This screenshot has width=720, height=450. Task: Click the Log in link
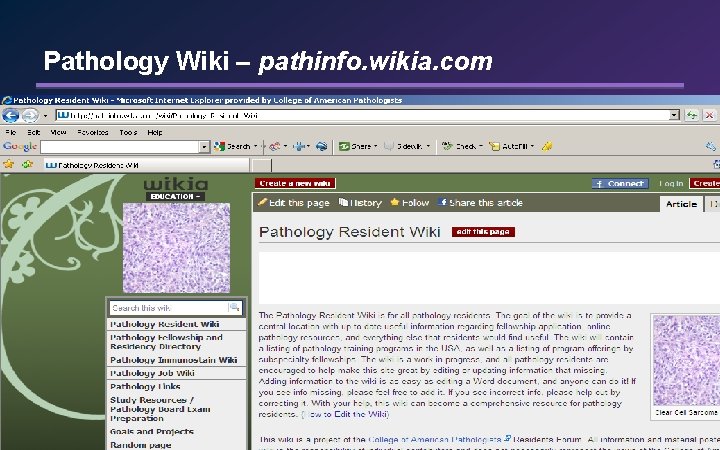(x=671, y=184)
